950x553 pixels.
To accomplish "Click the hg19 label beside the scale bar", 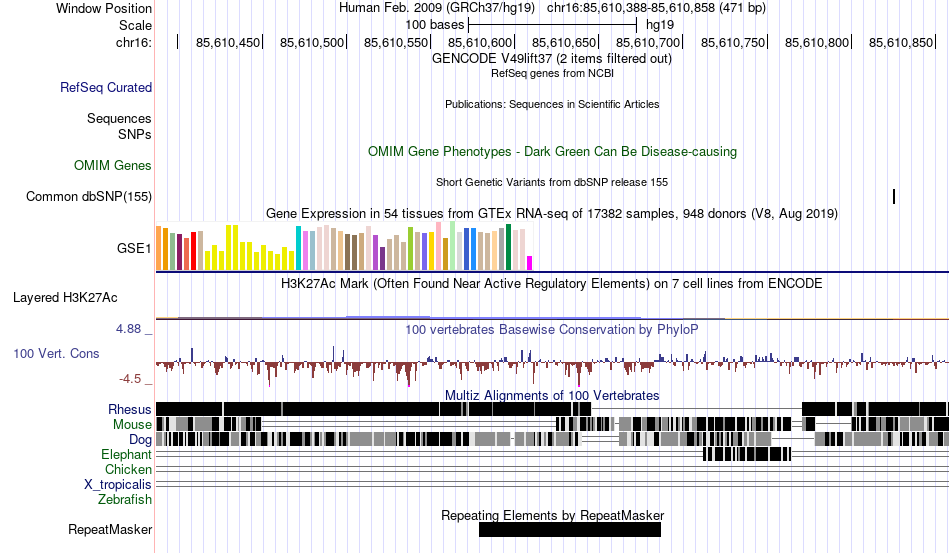I will click(x=660, y=25).
